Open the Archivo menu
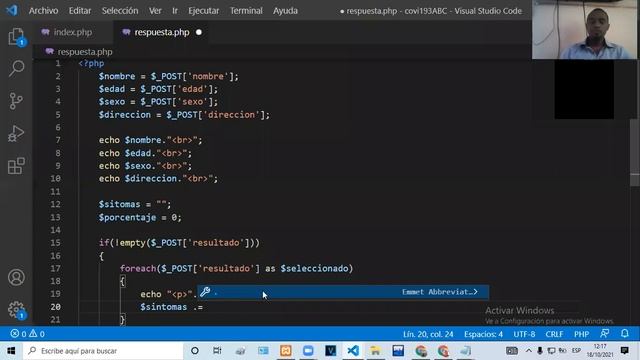The width and height of the screenshot is (640, 360). [43, 11]
